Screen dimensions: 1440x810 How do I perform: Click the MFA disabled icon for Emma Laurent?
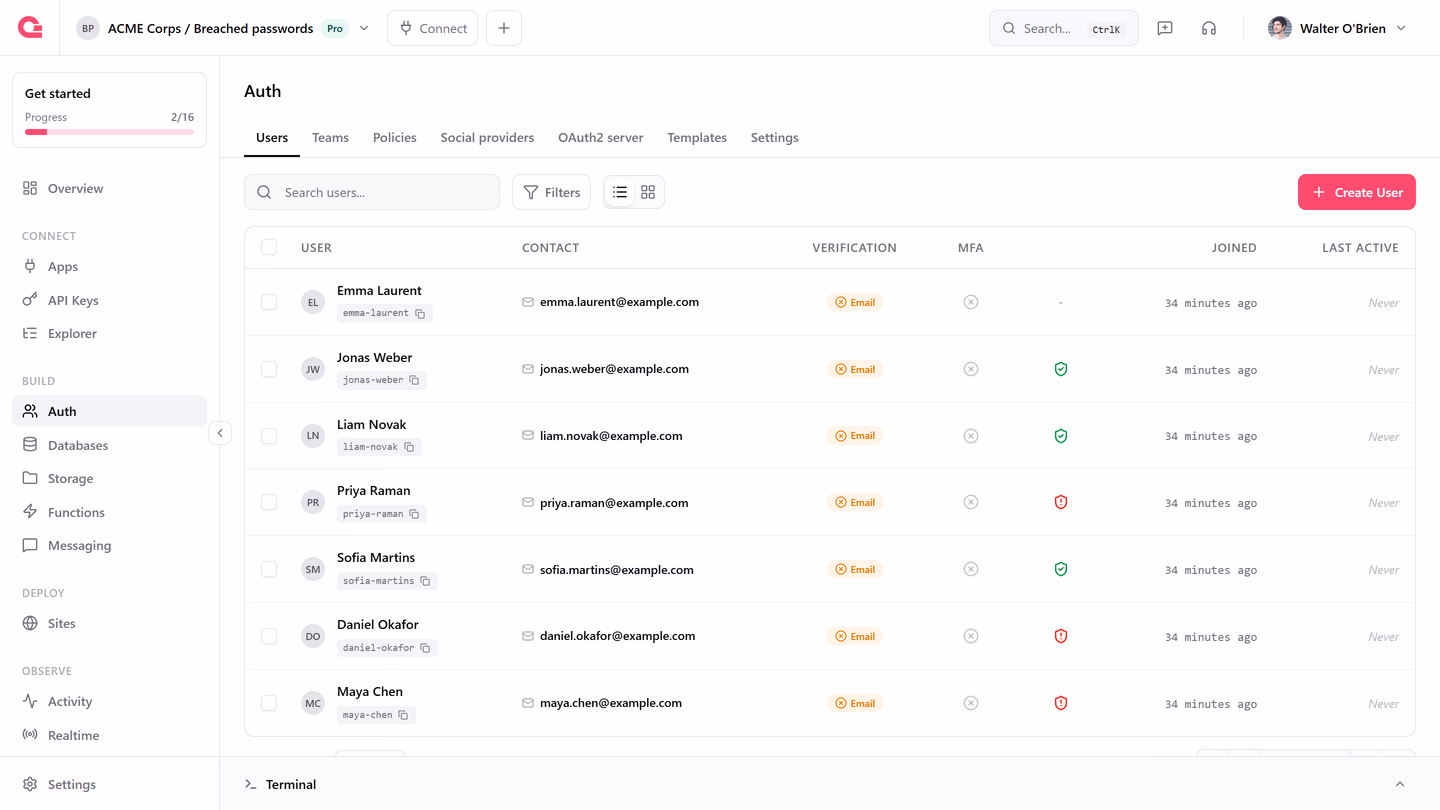point(970,302)
